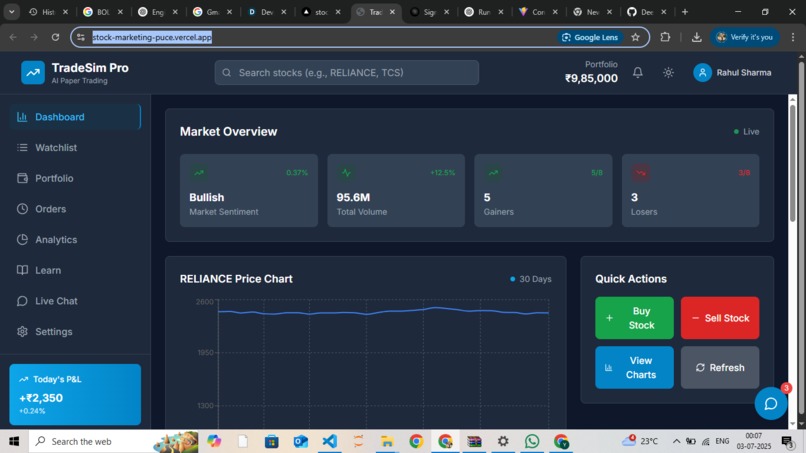Open Chrome three-dot menu

[793, 37]
